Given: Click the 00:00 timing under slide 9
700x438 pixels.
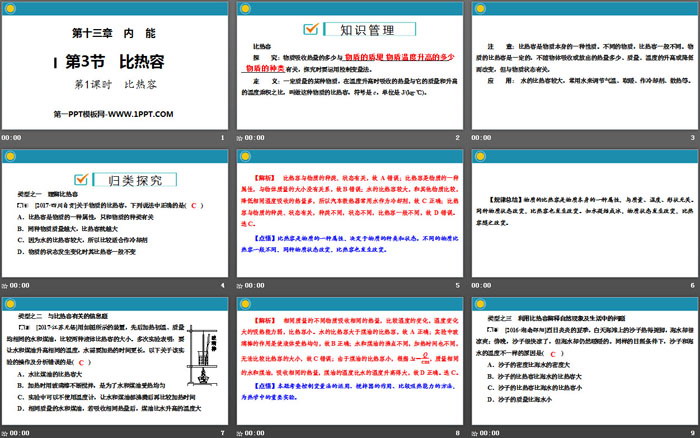Looking at the screenshot, I should (x=489, y=433).
